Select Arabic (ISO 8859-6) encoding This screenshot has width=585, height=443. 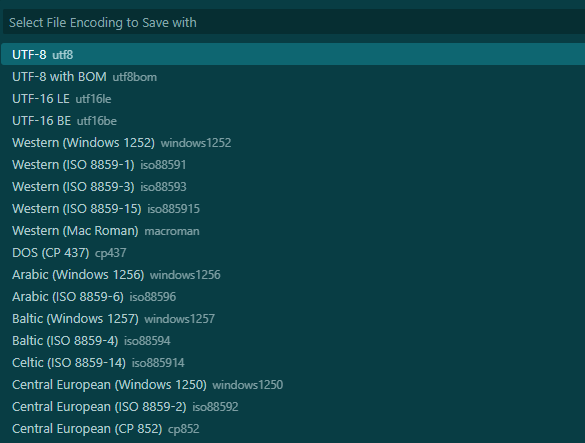coord(293,297)
